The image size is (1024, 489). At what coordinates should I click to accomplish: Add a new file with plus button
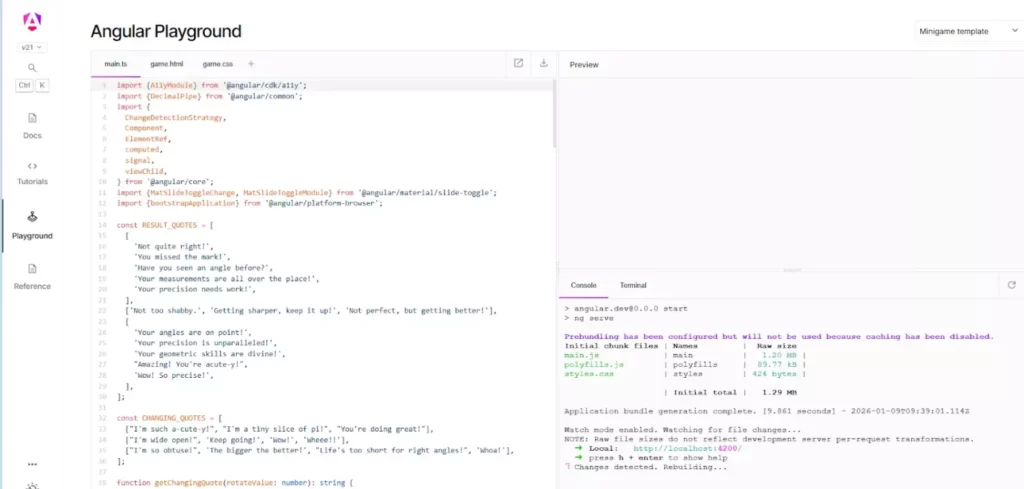pyautogui.click(x=251, y=64)
